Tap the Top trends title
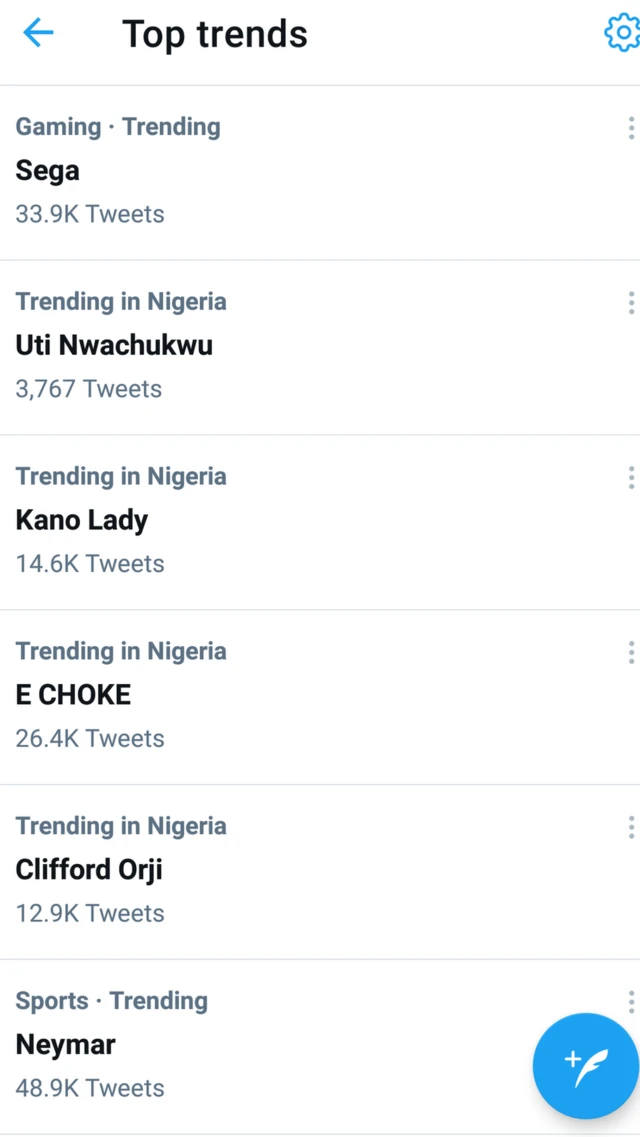The image size is (640, 1137). tap(215, 33)
